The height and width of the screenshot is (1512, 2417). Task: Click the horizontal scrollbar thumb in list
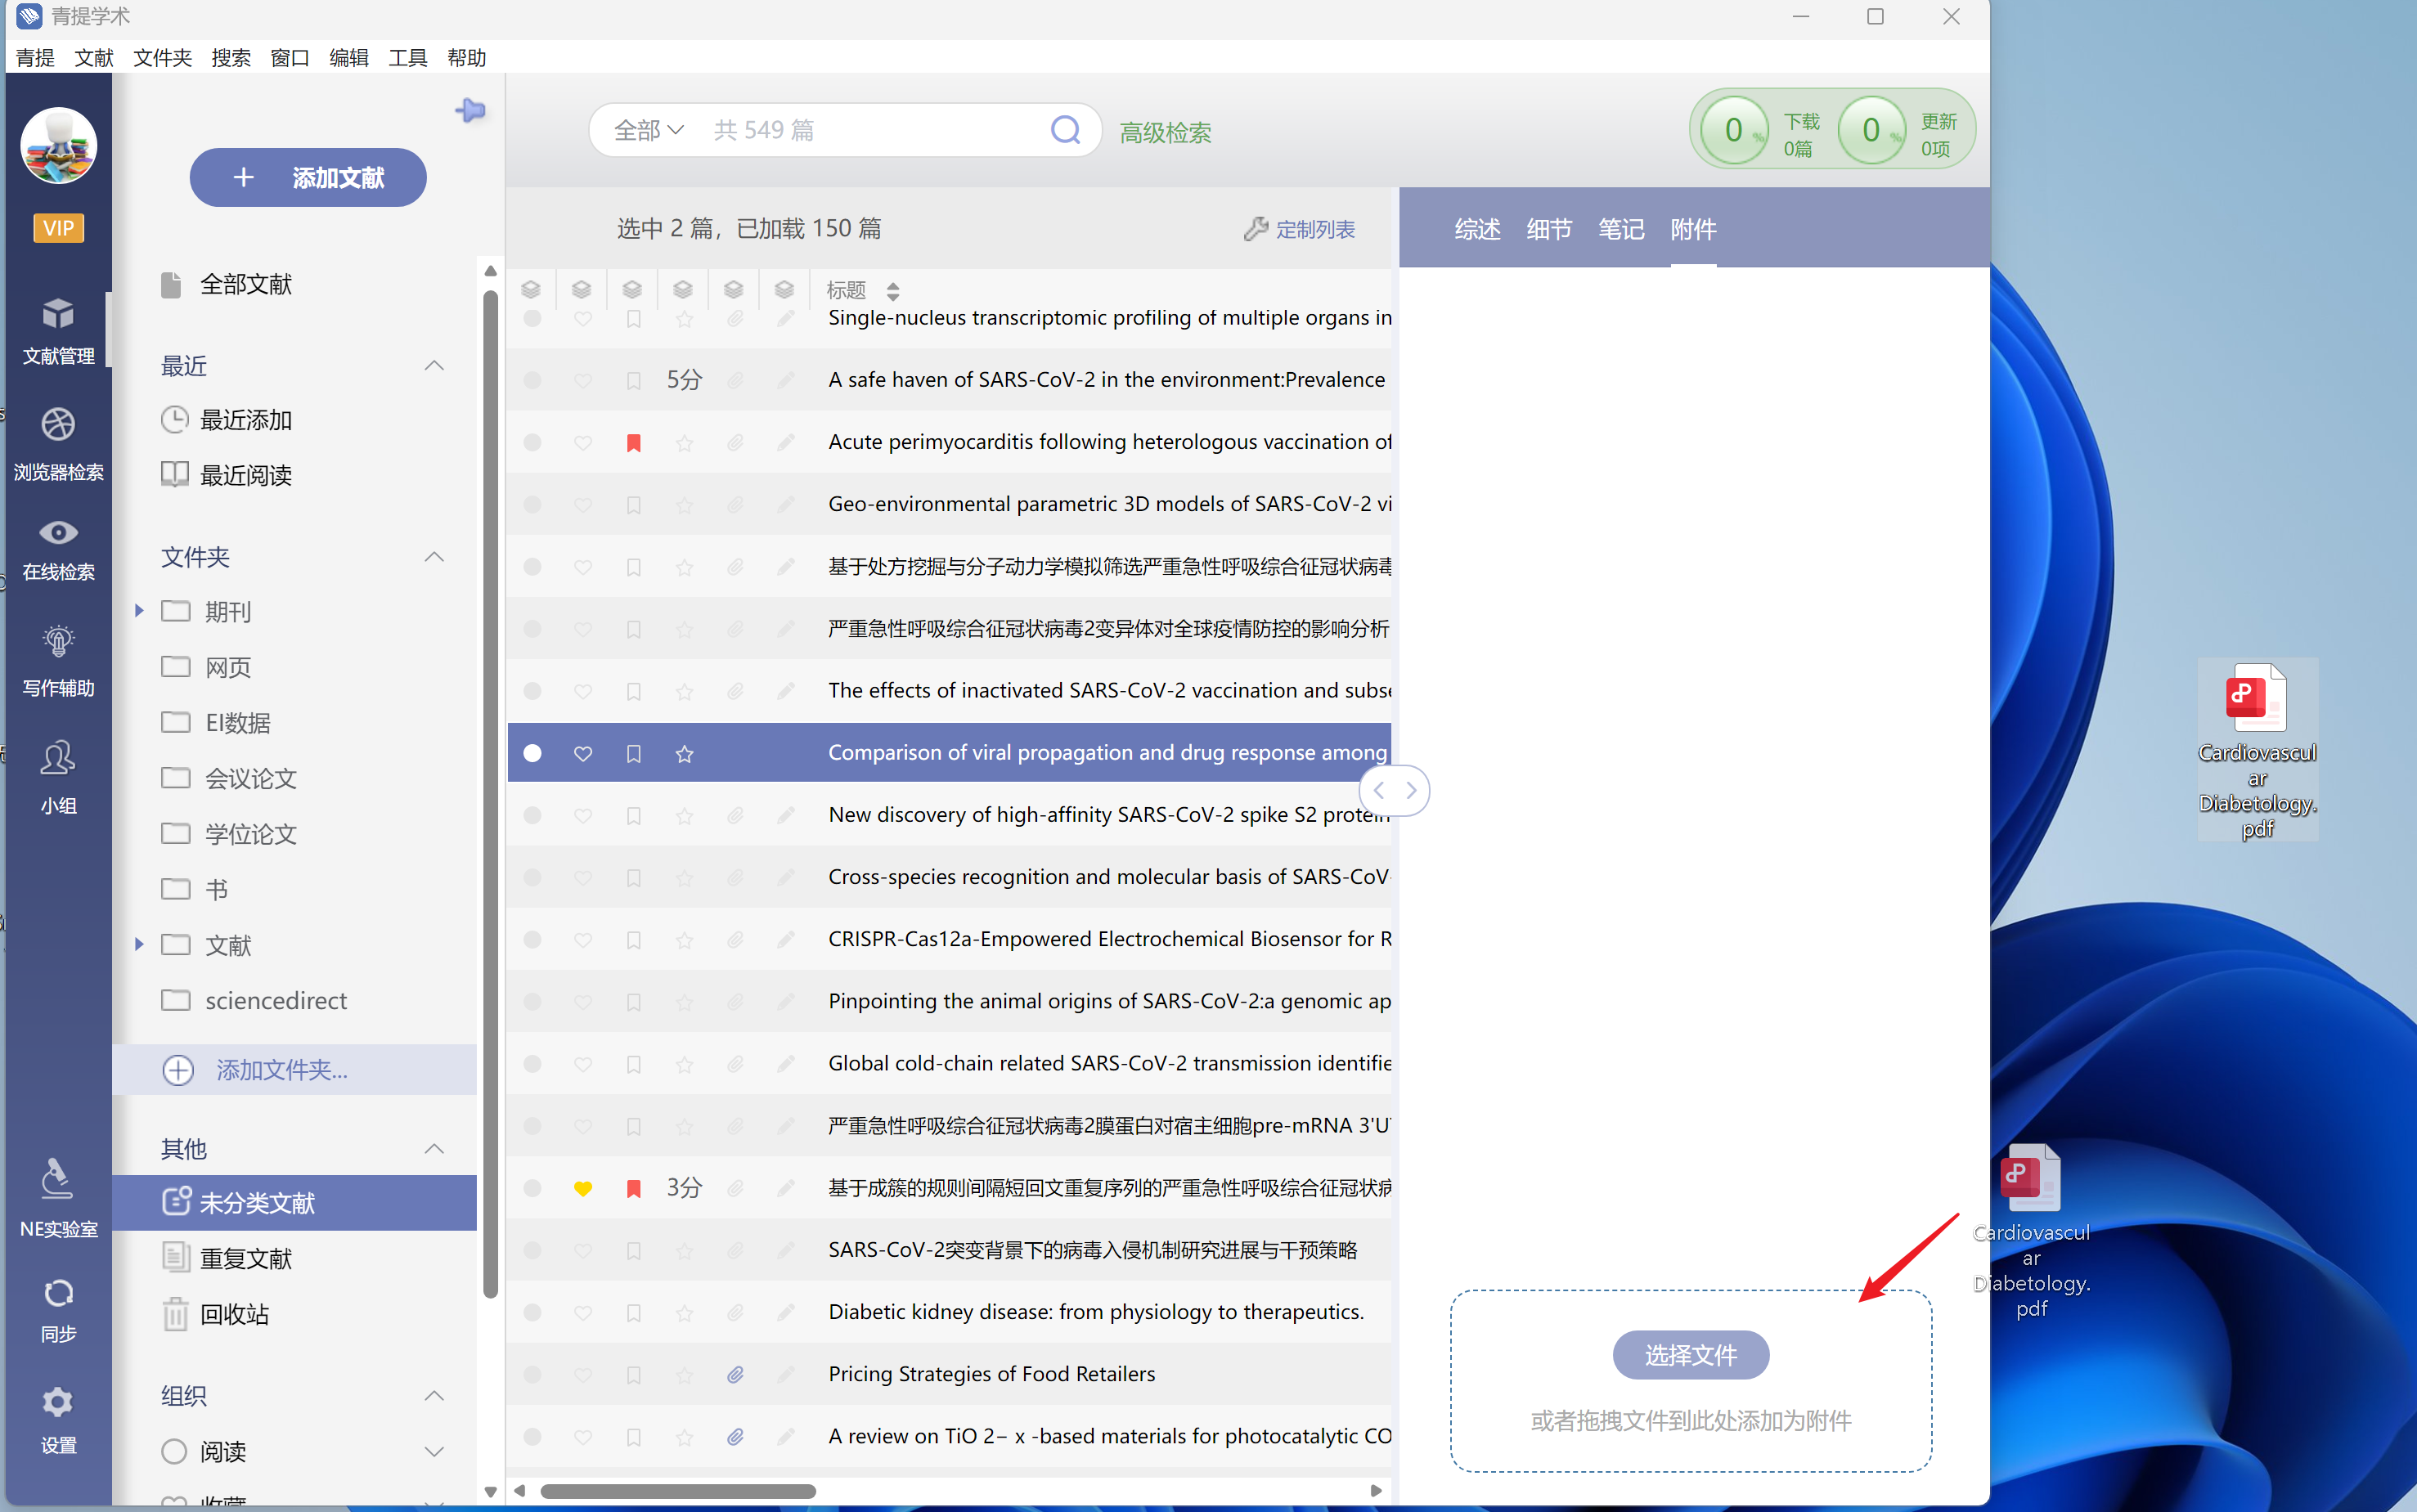(677, 1491)
